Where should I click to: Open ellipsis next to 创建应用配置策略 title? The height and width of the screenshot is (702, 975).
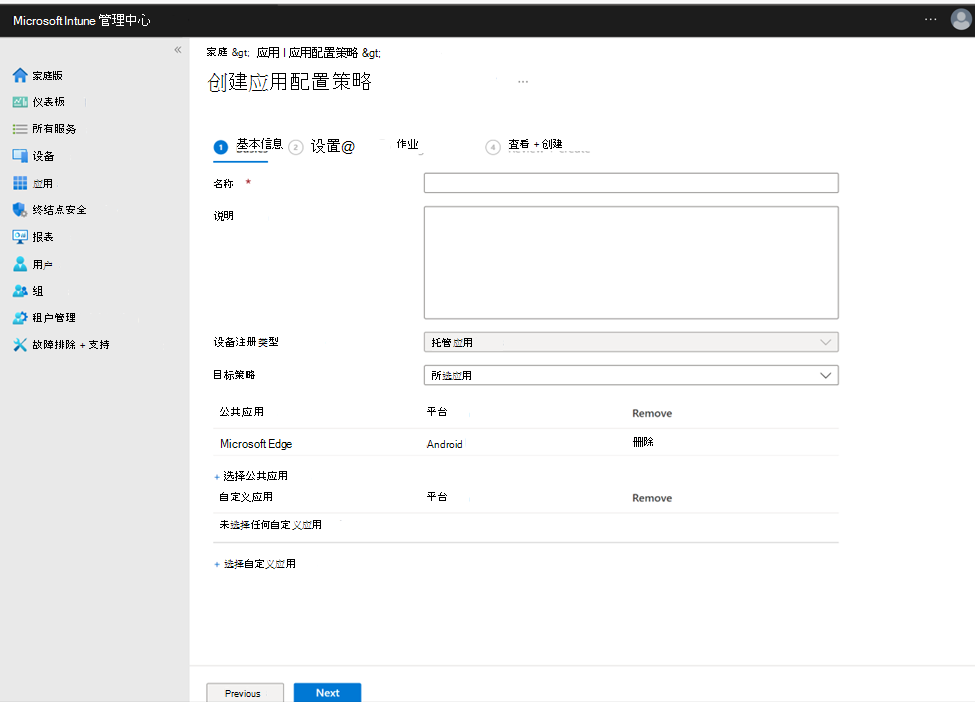[523, 81]
